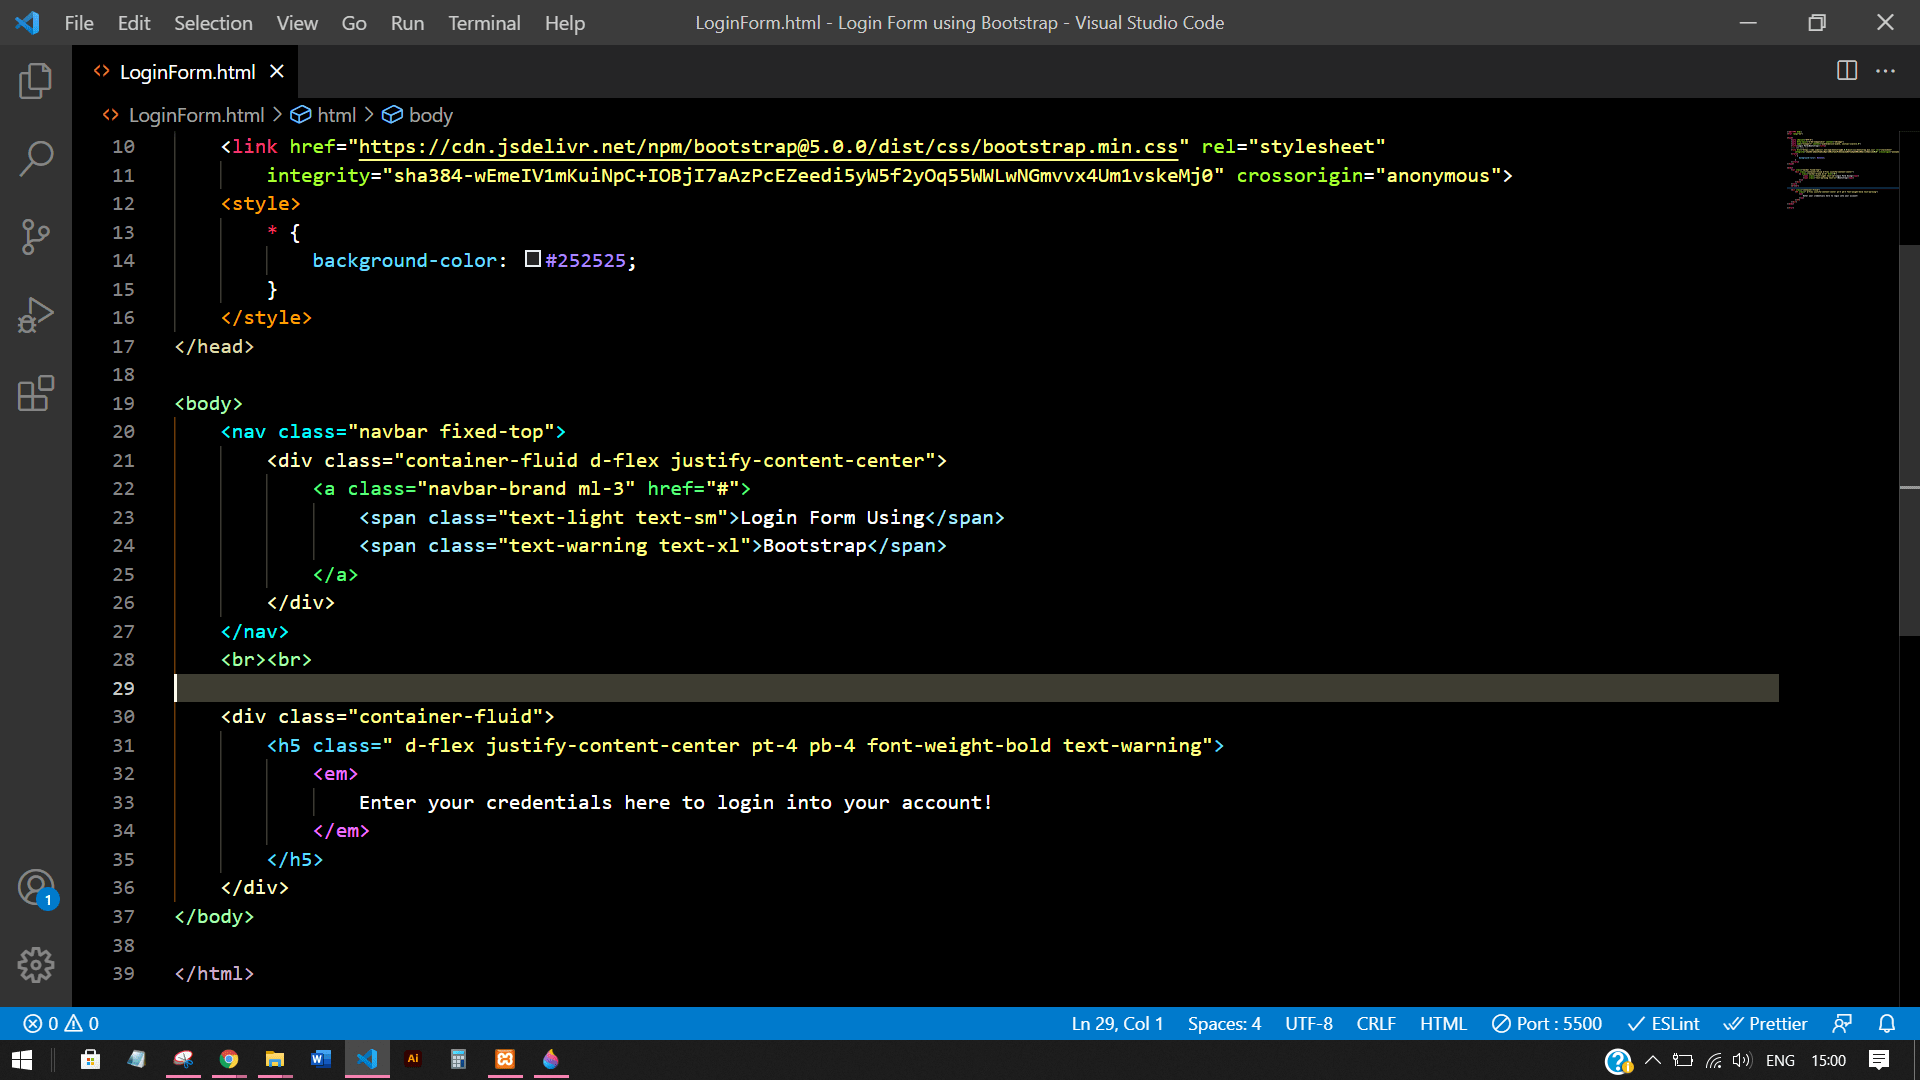The width and height of the screenshot is (1920, 1080).
Task: Toggle Live Server on Port 5500
Action: coord(1547,1023)
